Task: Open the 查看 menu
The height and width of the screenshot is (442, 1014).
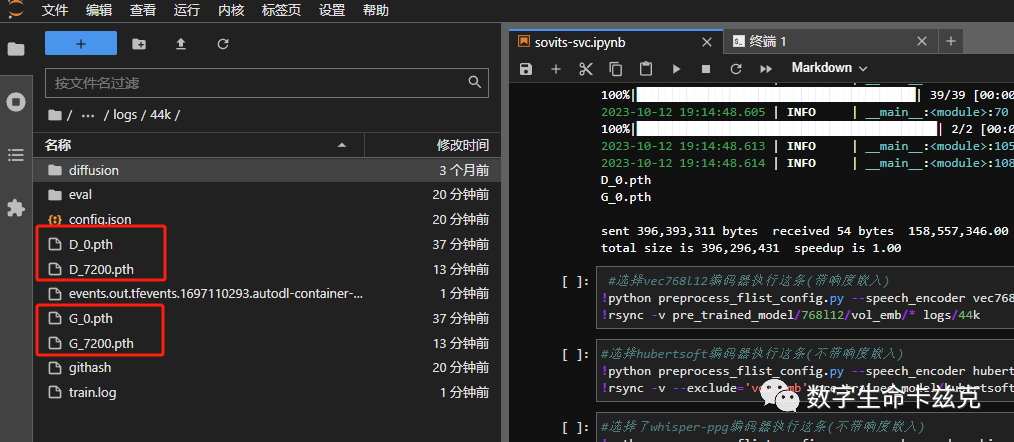Action: (x=142, y=10)
